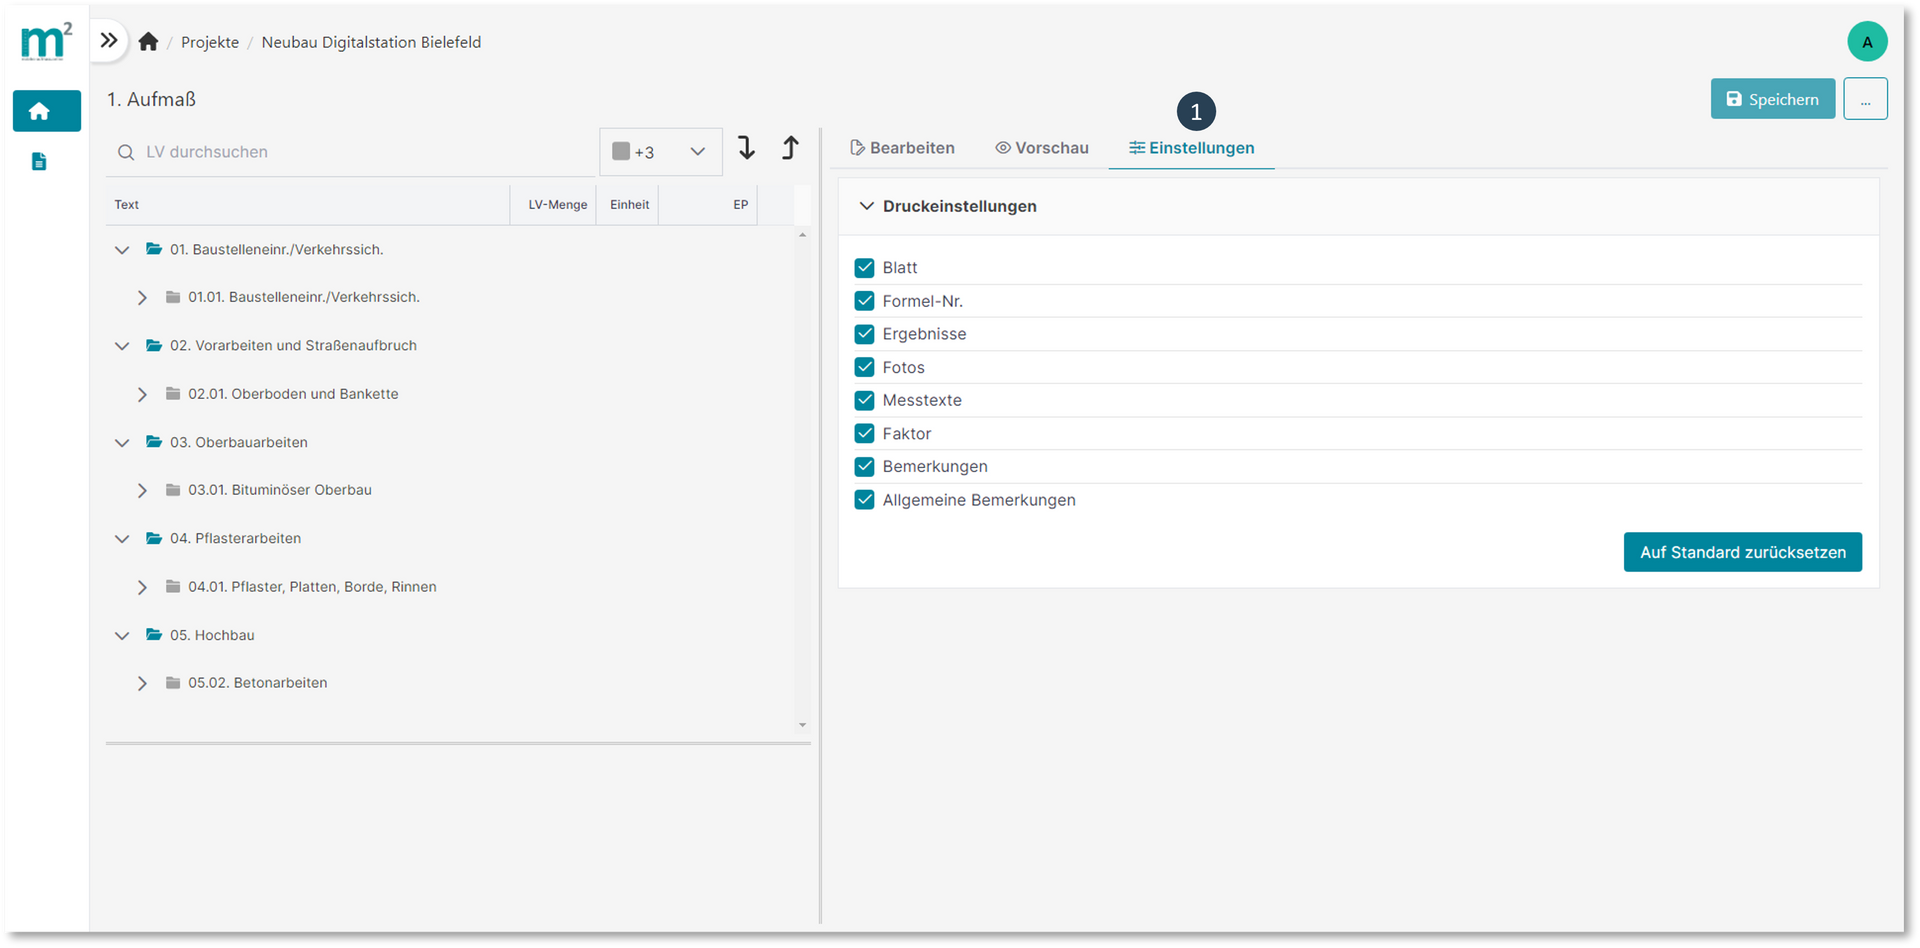
Task: Click the Einheit column header
Action: 628,204
